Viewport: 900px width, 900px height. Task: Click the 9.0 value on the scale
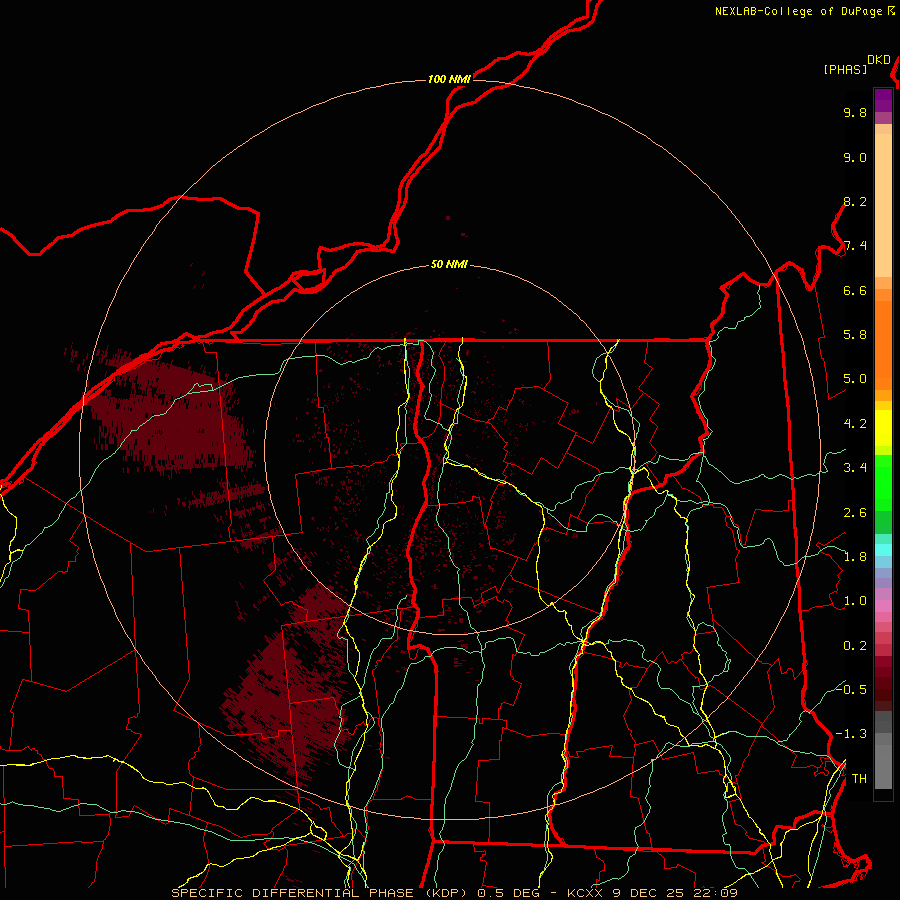[x=855, y=157]
